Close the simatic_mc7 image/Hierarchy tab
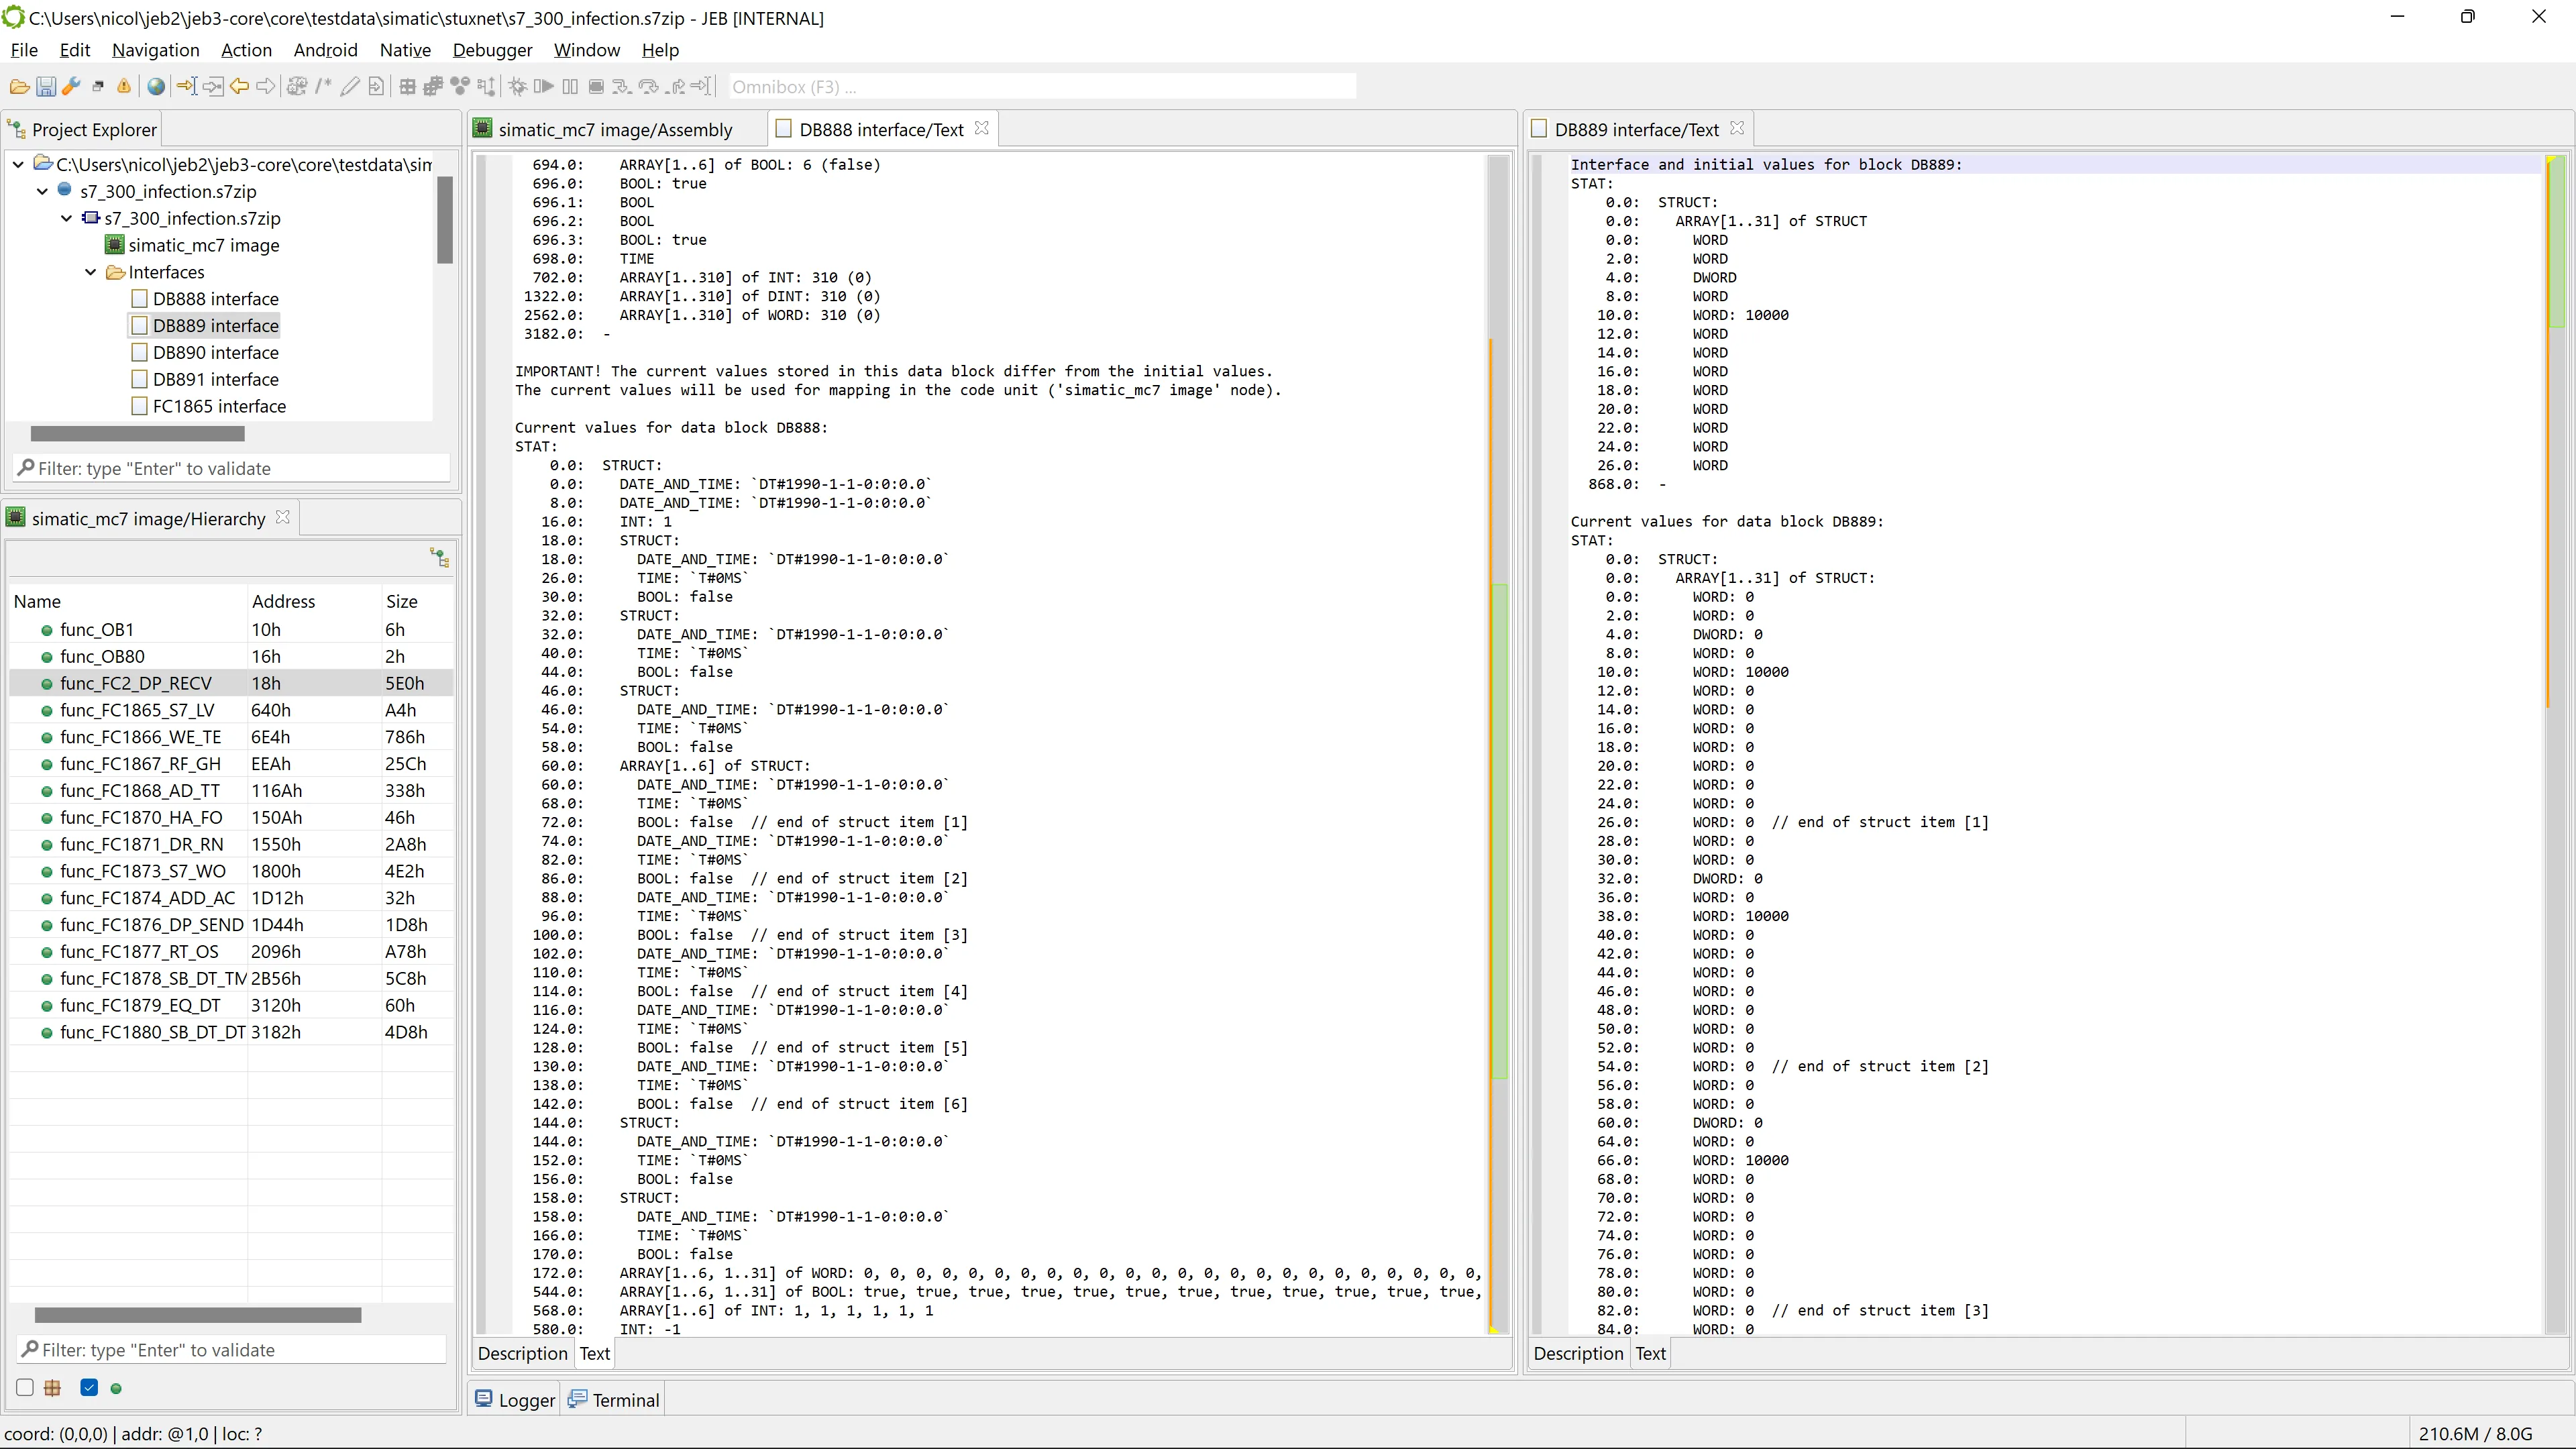The width and height of the screenshot is (2576, 1449). click(283, 518)
